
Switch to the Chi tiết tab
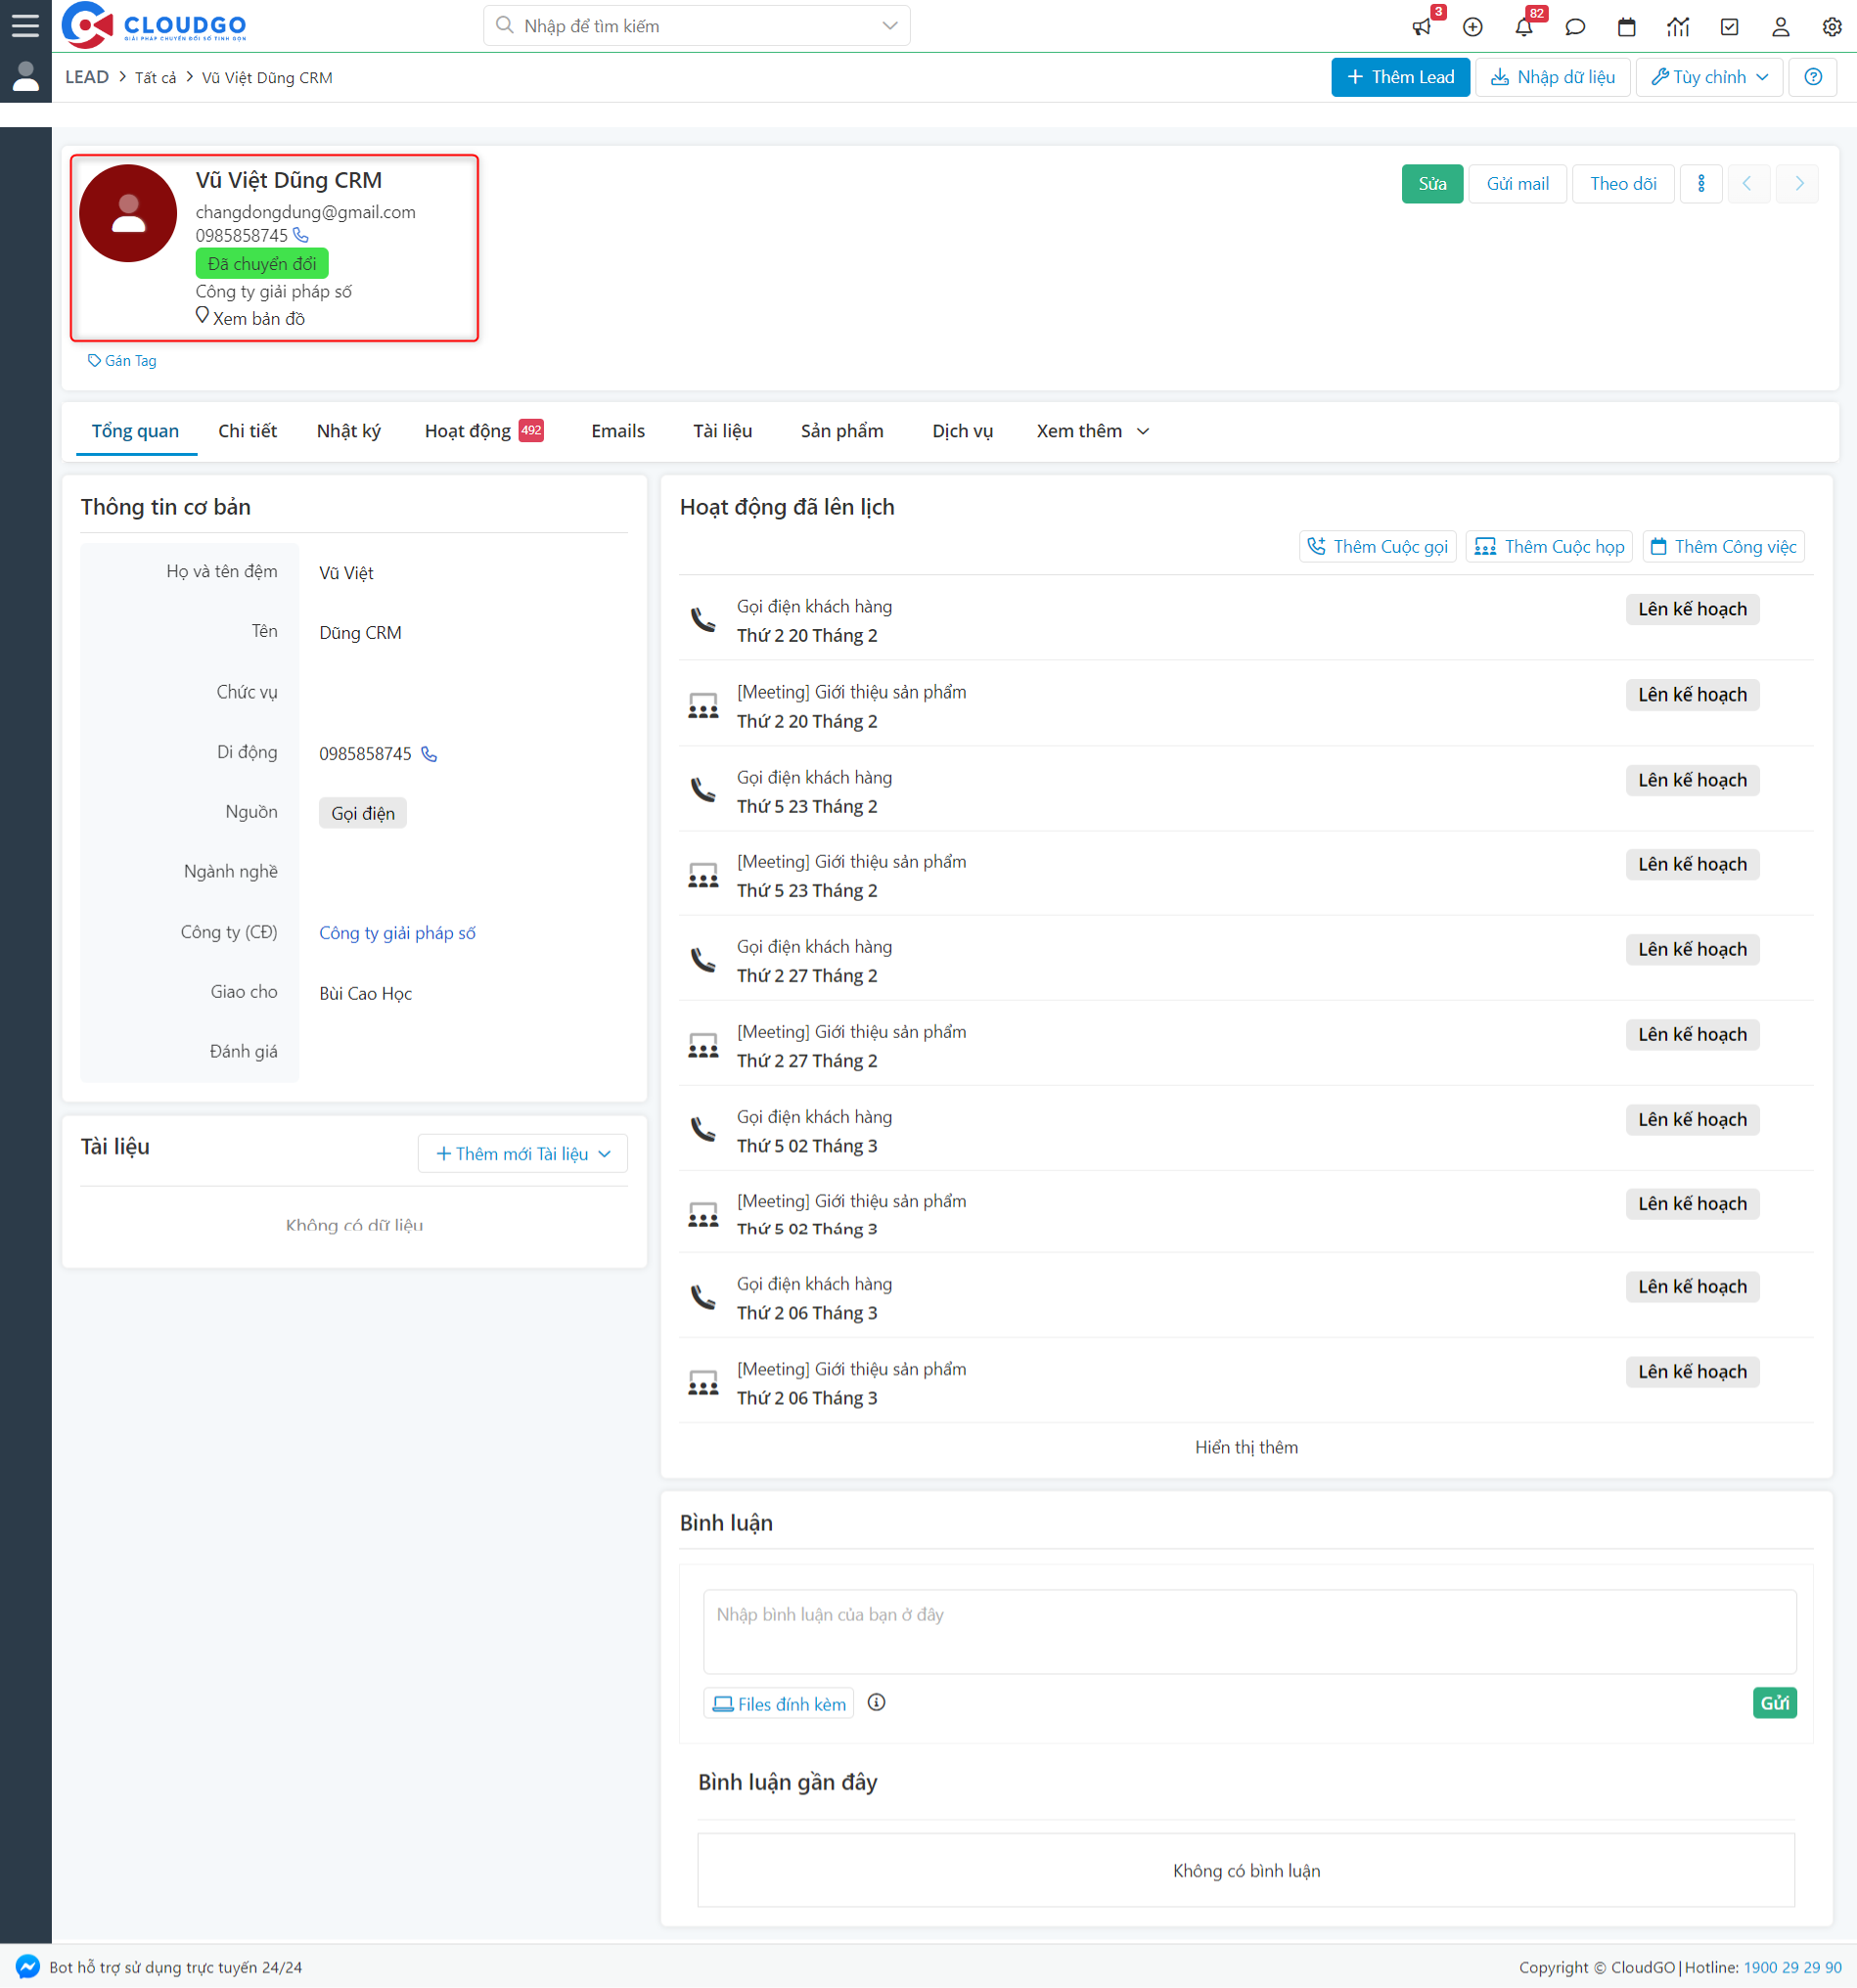(x=247, y=431)
